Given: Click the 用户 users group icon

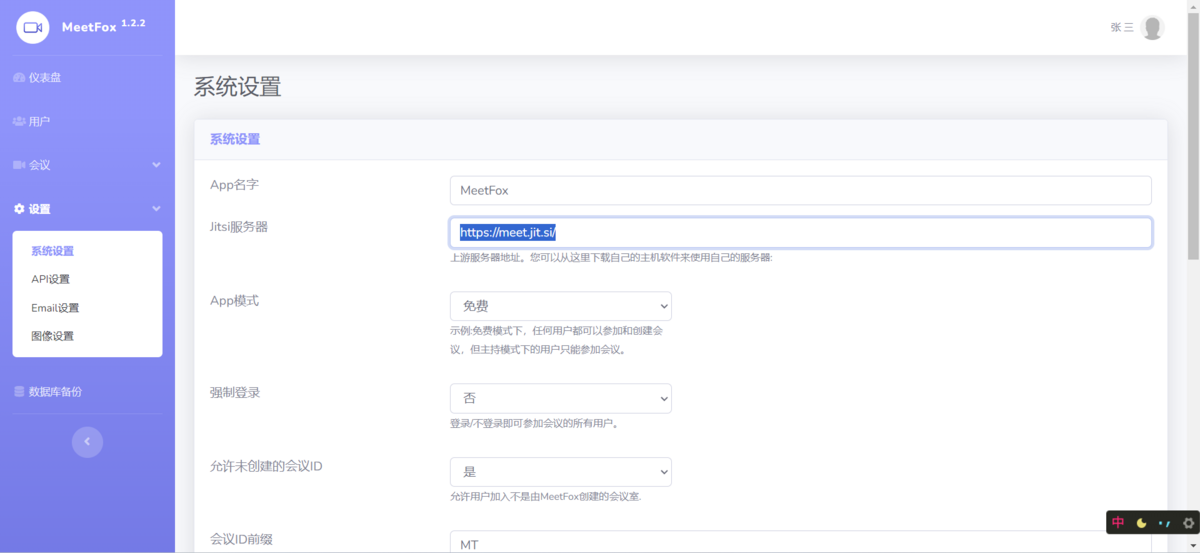Looking at the screenshot, I should click(19, 121).
